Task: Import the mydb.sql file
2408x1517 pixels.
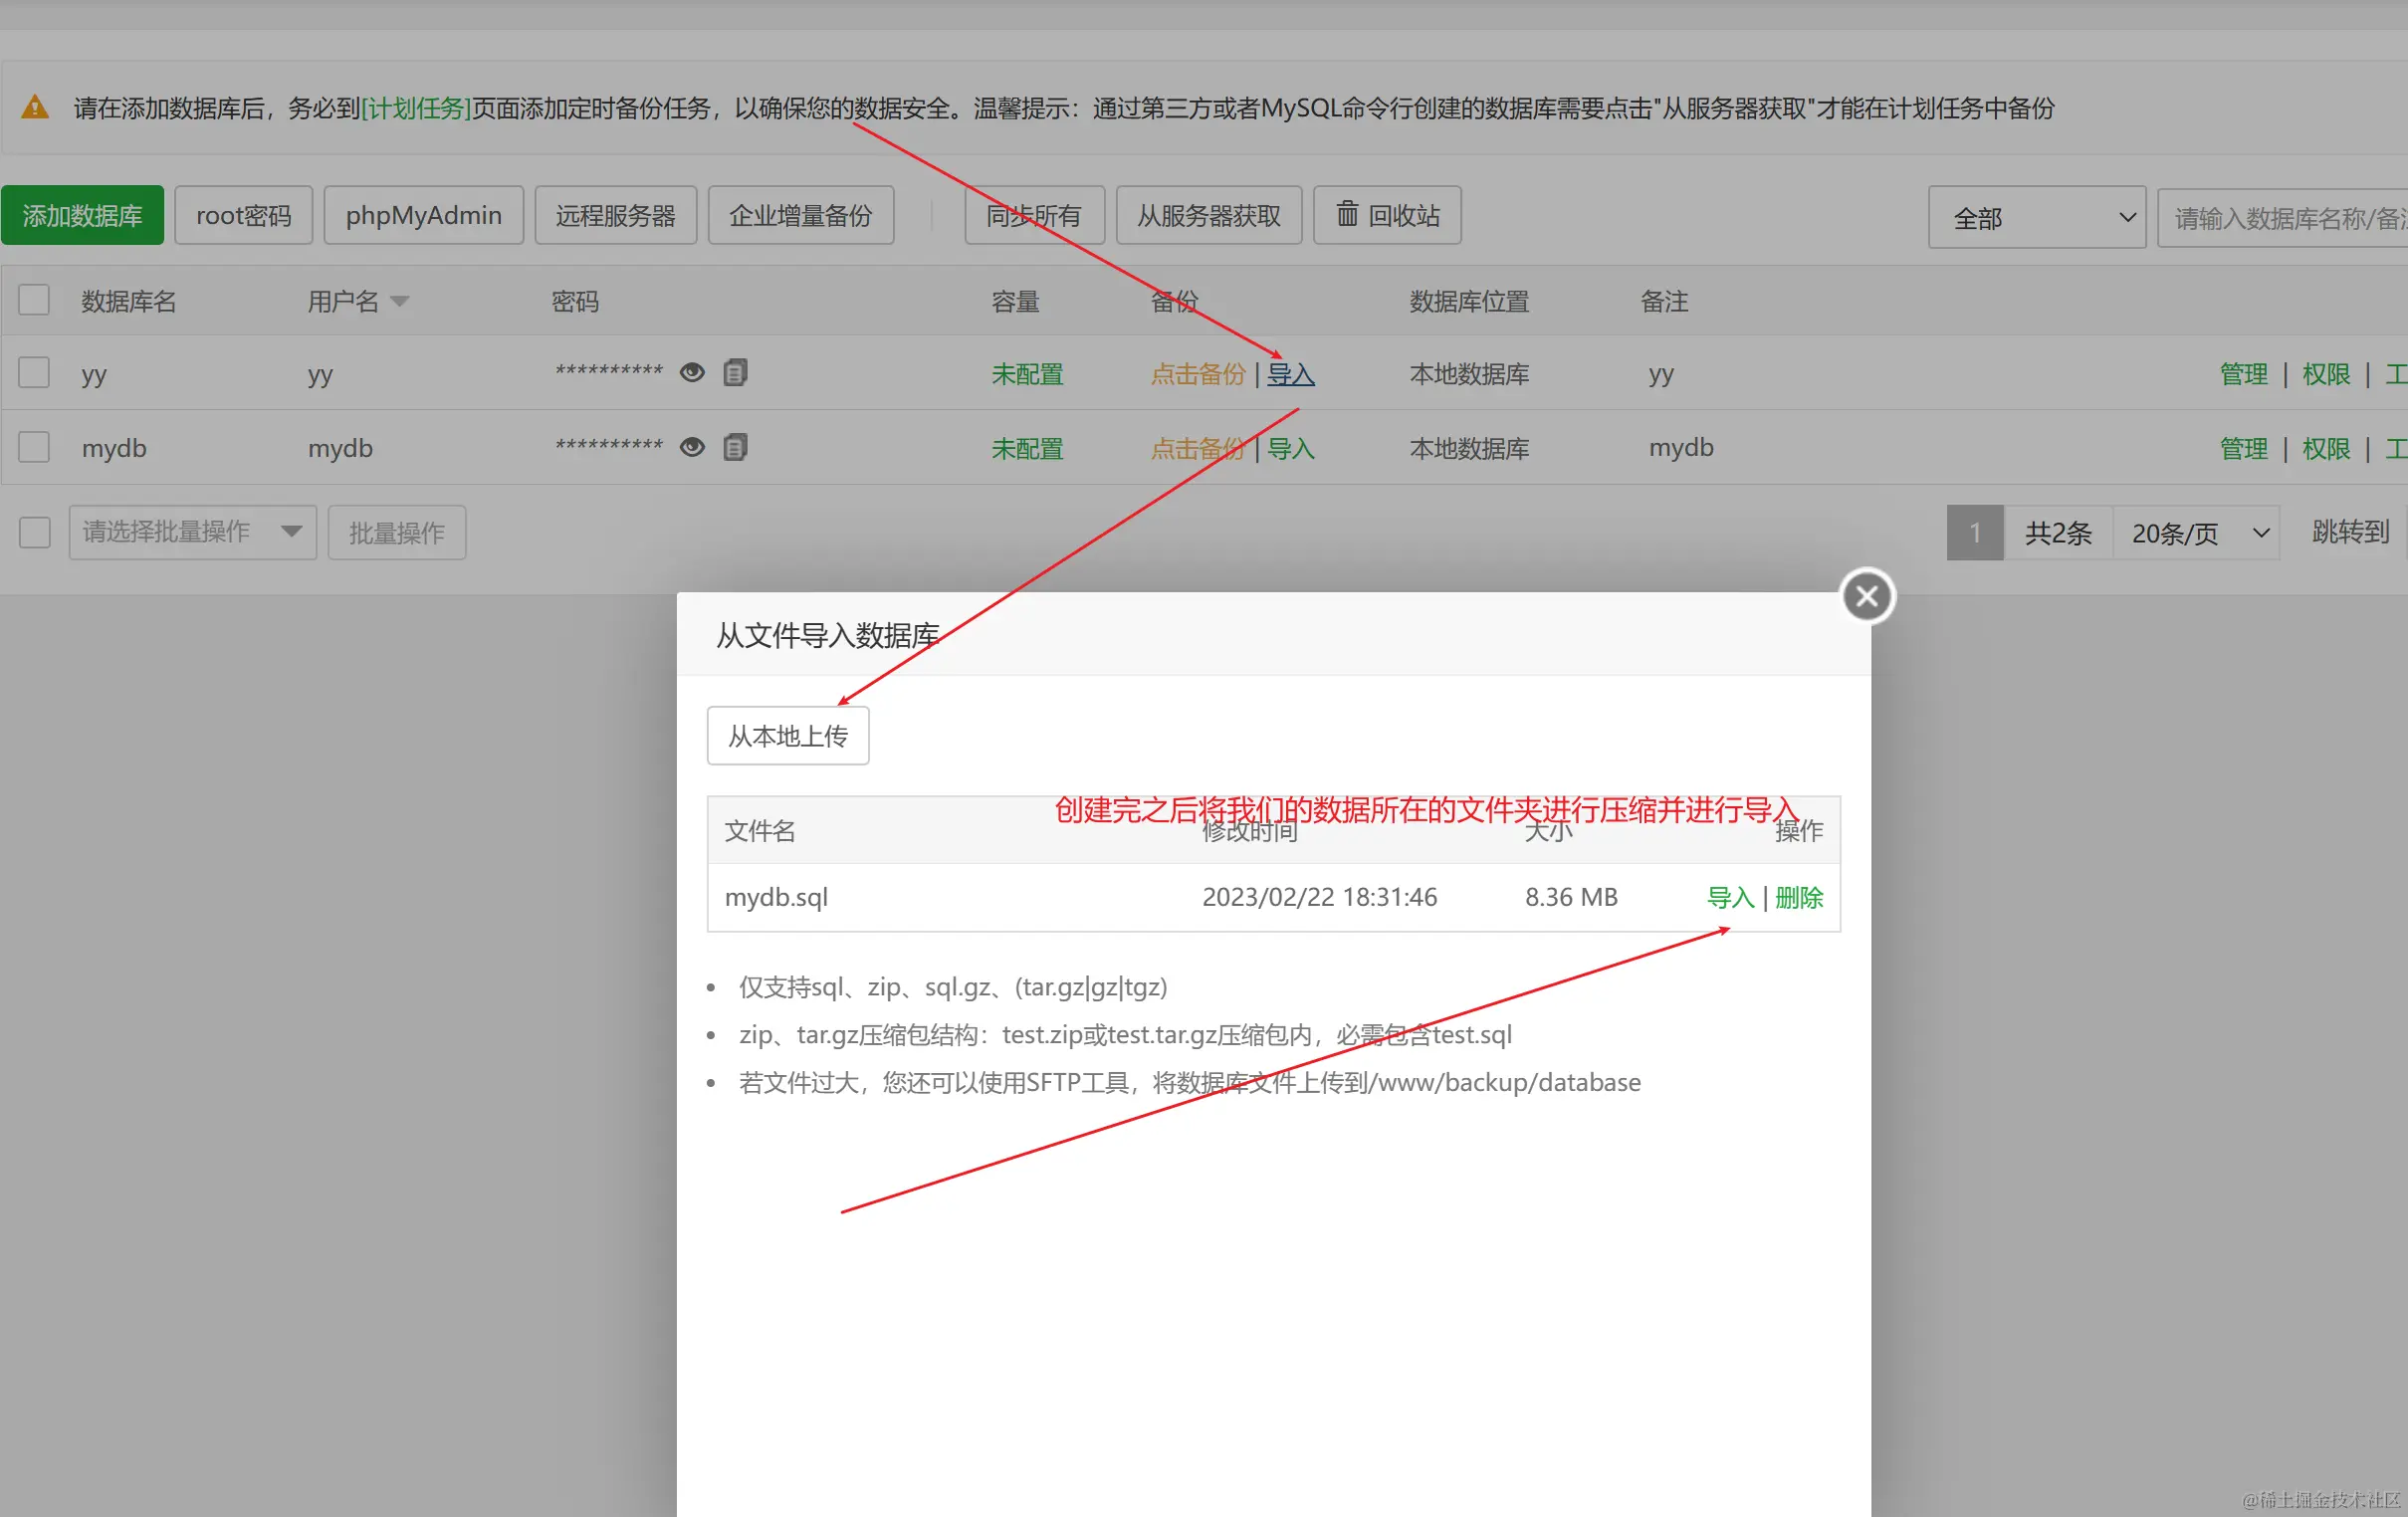Action: (x=1729, y=897)
